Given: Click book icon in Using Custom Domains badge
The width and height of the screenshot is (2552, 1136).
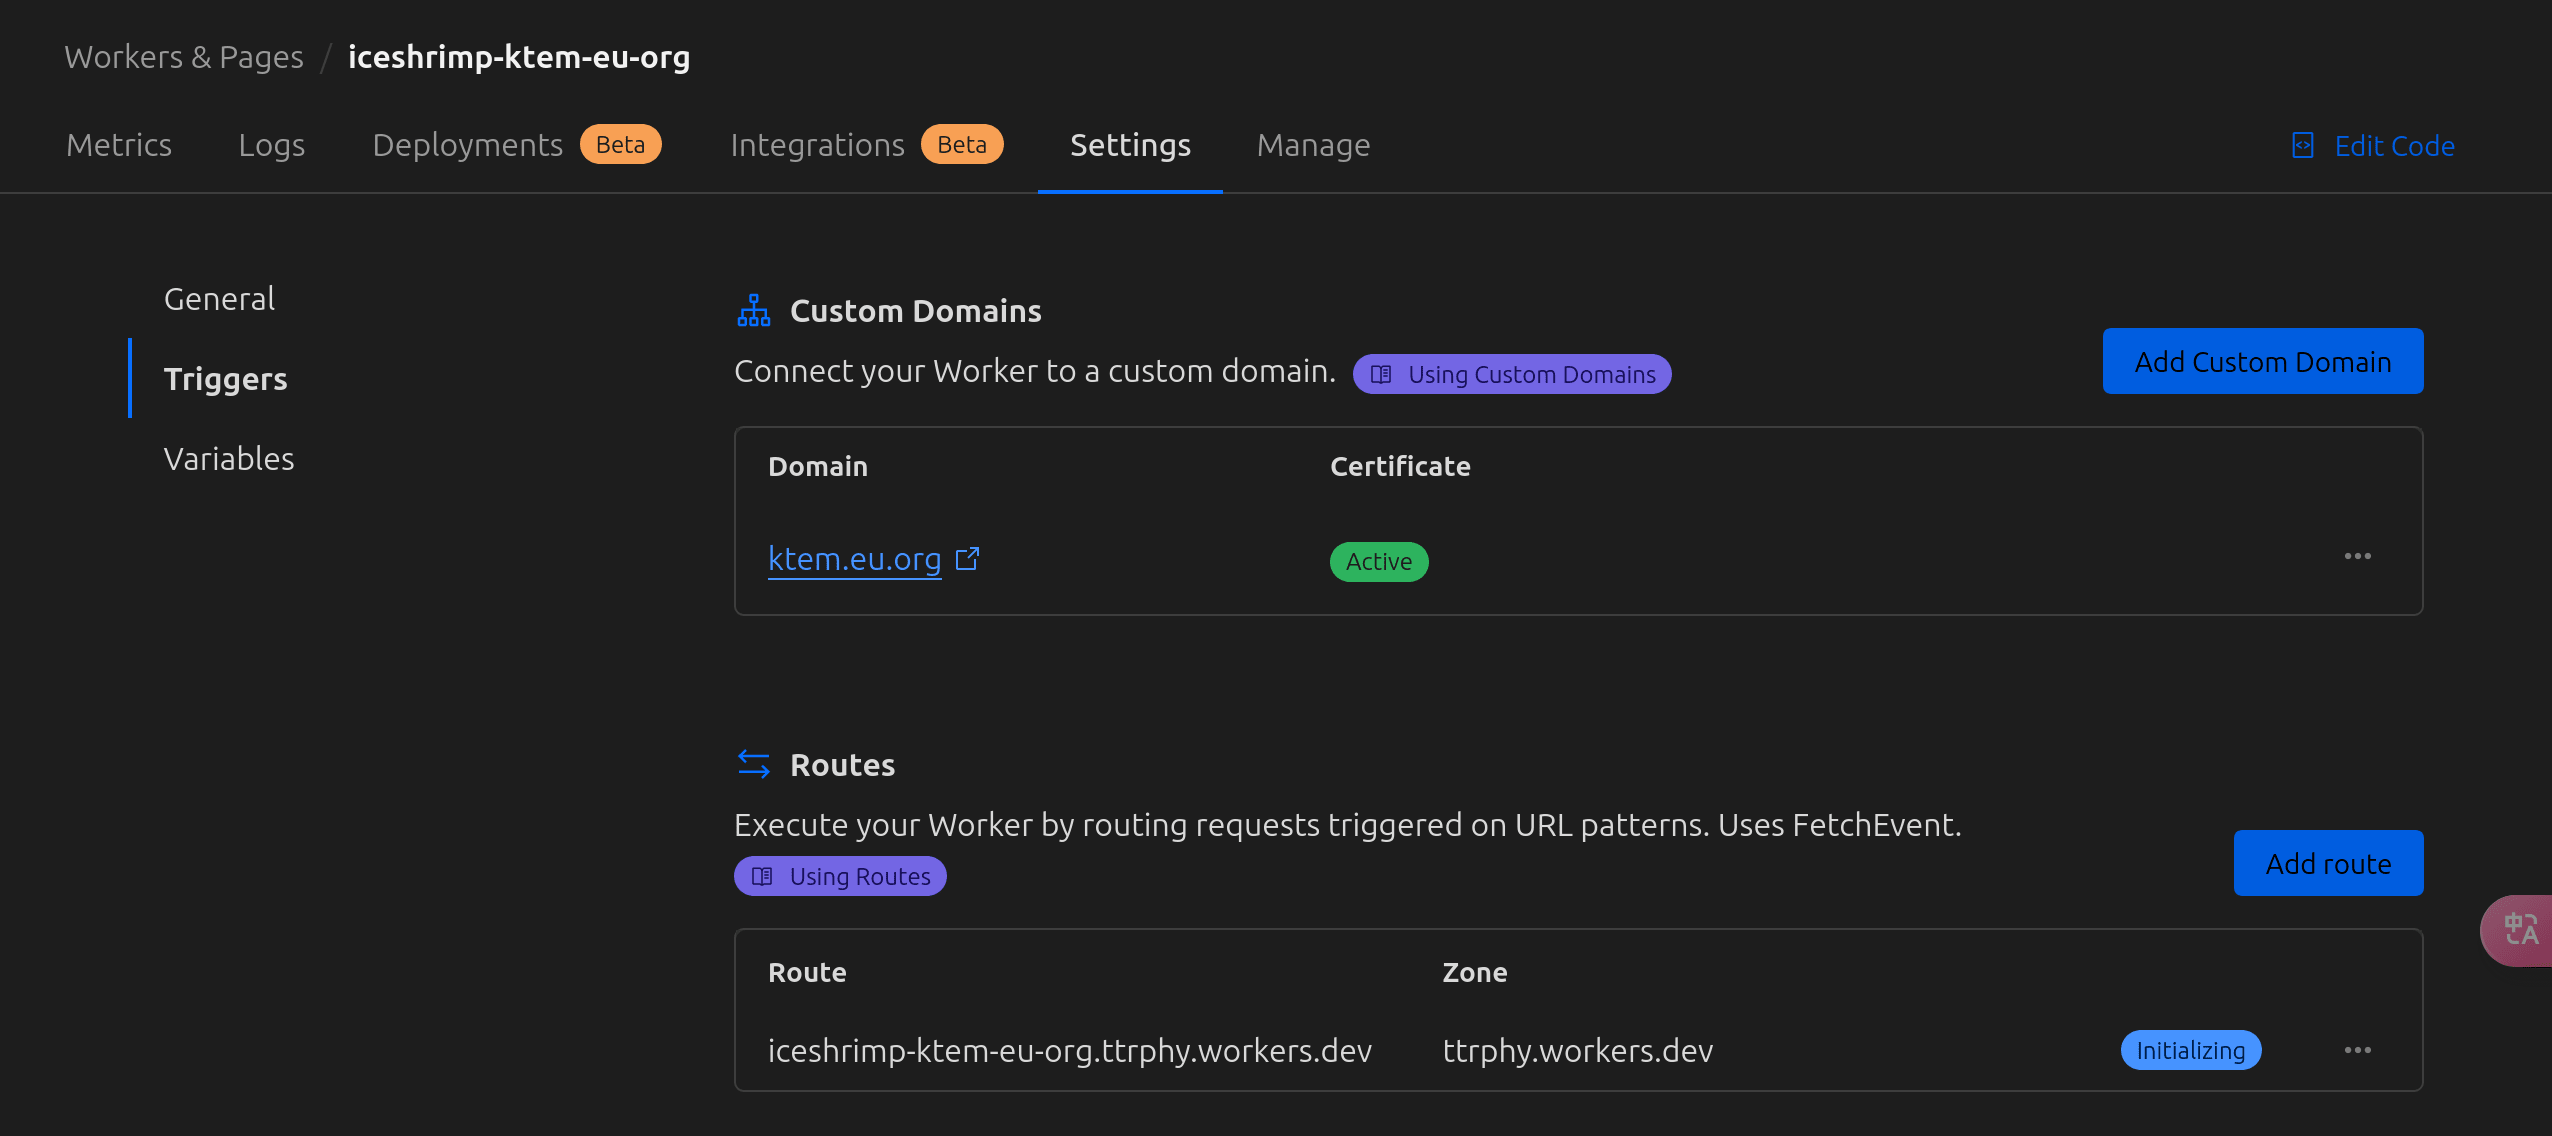Looking at the screenshot, I should tap(1381, 374).
